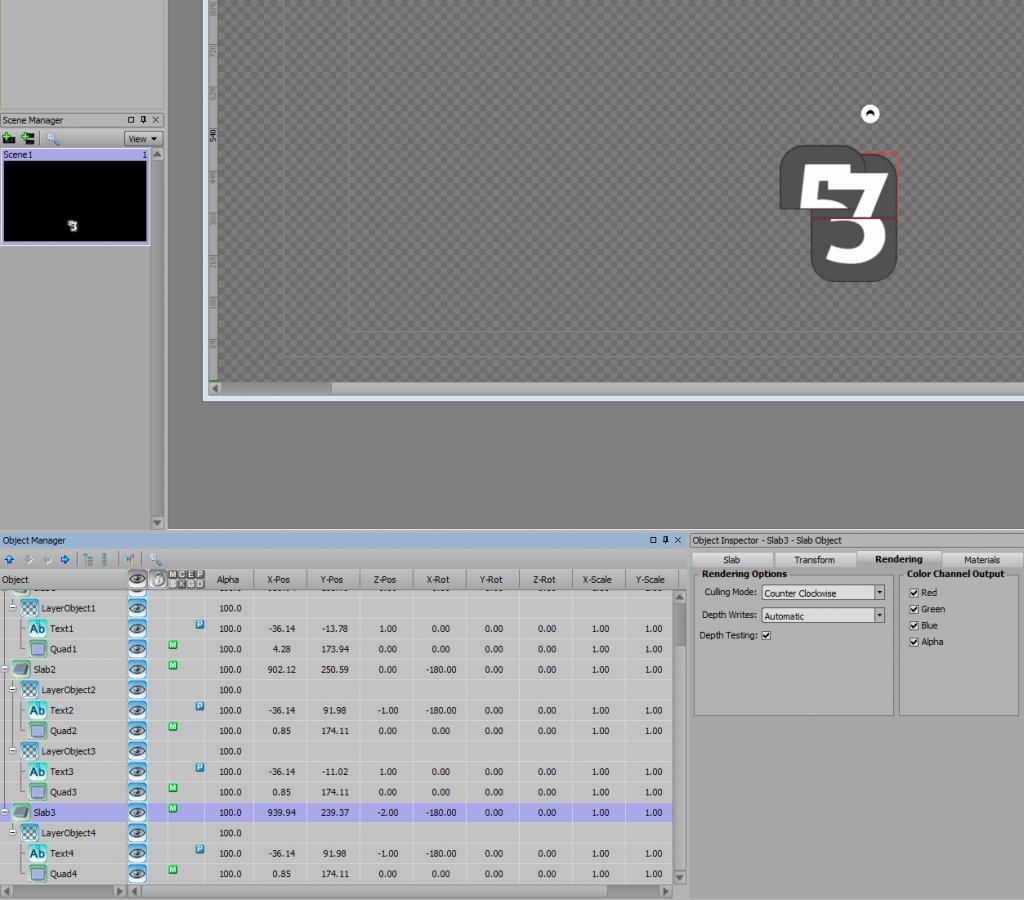Select the Scene1 thumbnail preview
Viewport: 1024px width, 900px height.
(75, 201)
